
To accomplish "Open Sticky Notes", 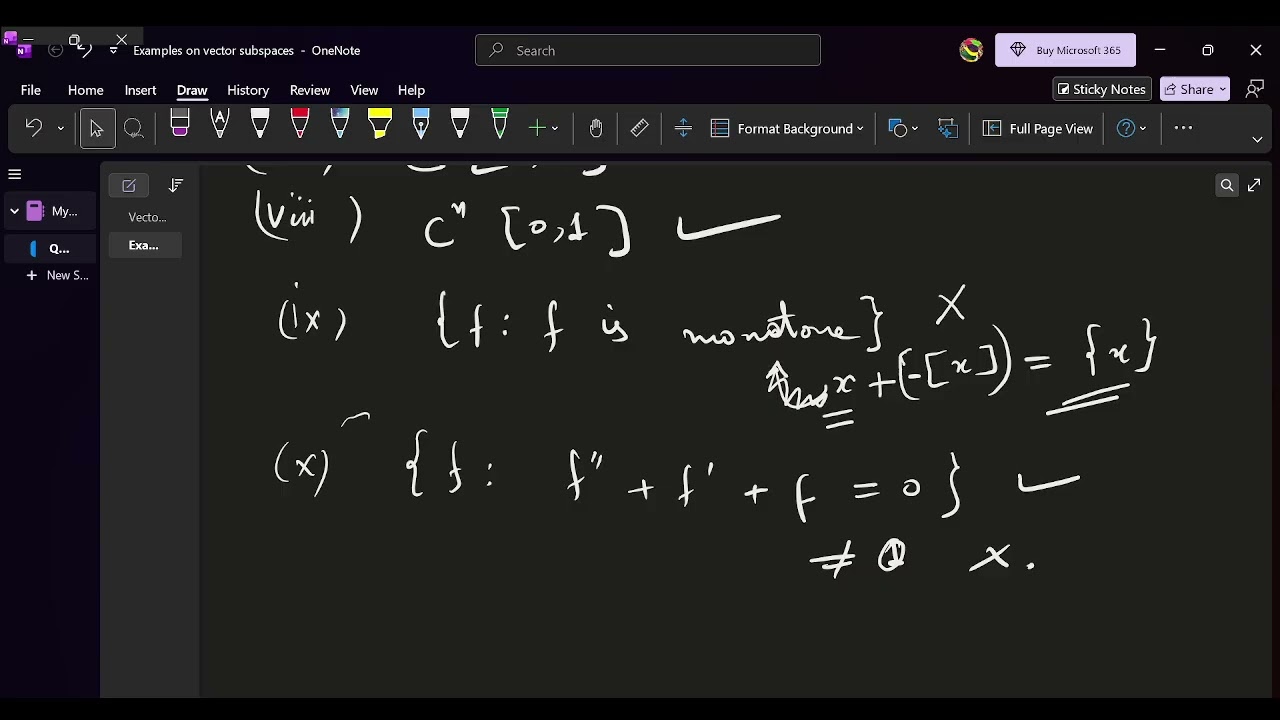I will pyautogui.click(x=1102, y=89).
